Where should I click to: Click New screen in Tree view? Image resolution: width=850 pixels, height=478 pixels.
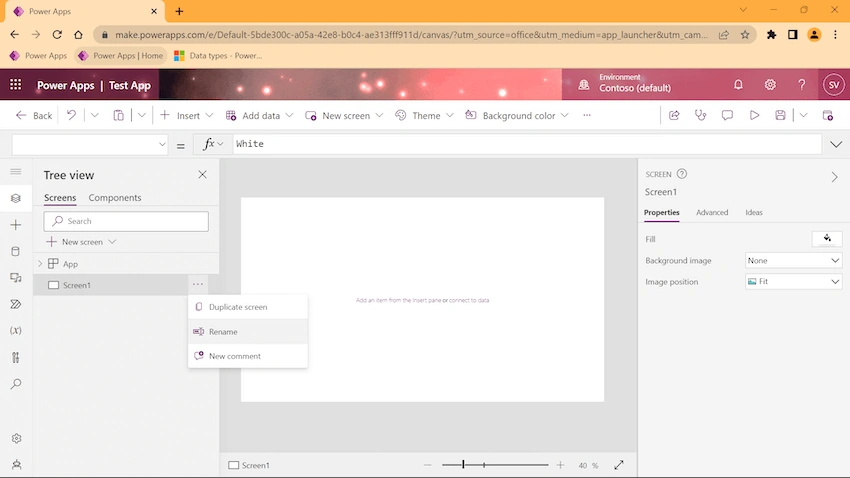(81, 242)
